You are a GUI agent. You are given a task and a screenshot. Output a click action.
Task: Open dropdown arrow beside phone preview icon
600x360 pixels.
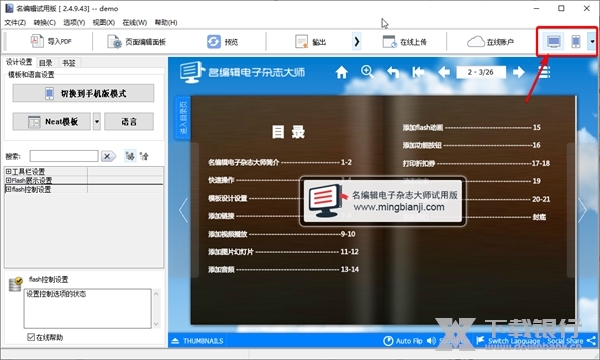click(x=592, y=41)
